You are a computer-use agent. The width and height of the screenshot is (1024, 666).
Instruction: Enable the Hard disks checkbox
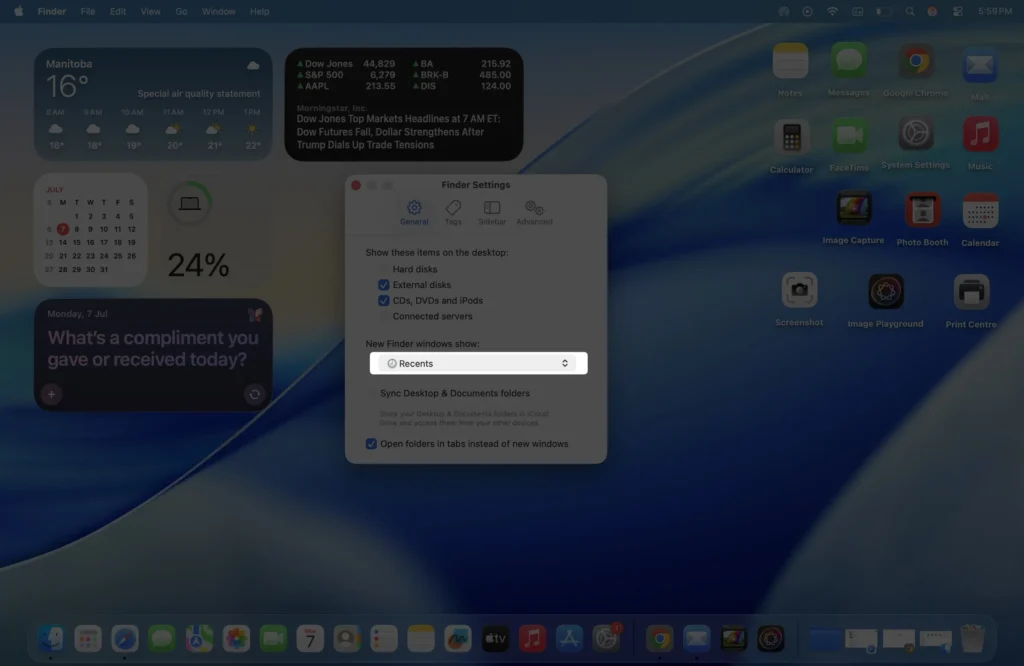coord(383,269)
